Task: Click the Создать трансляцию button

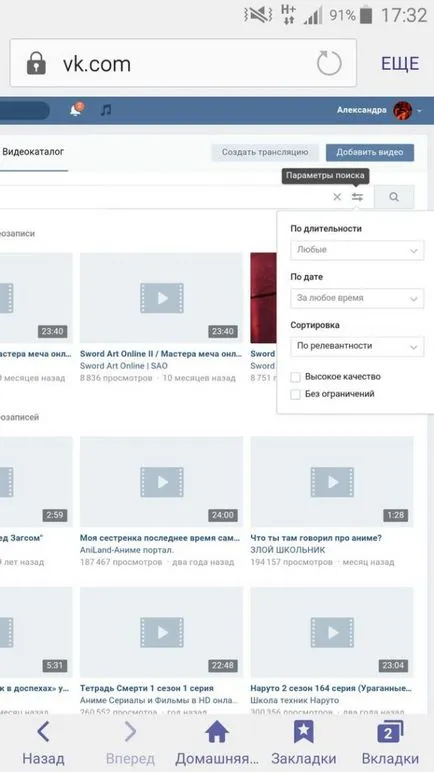Action: click(265, 152)
